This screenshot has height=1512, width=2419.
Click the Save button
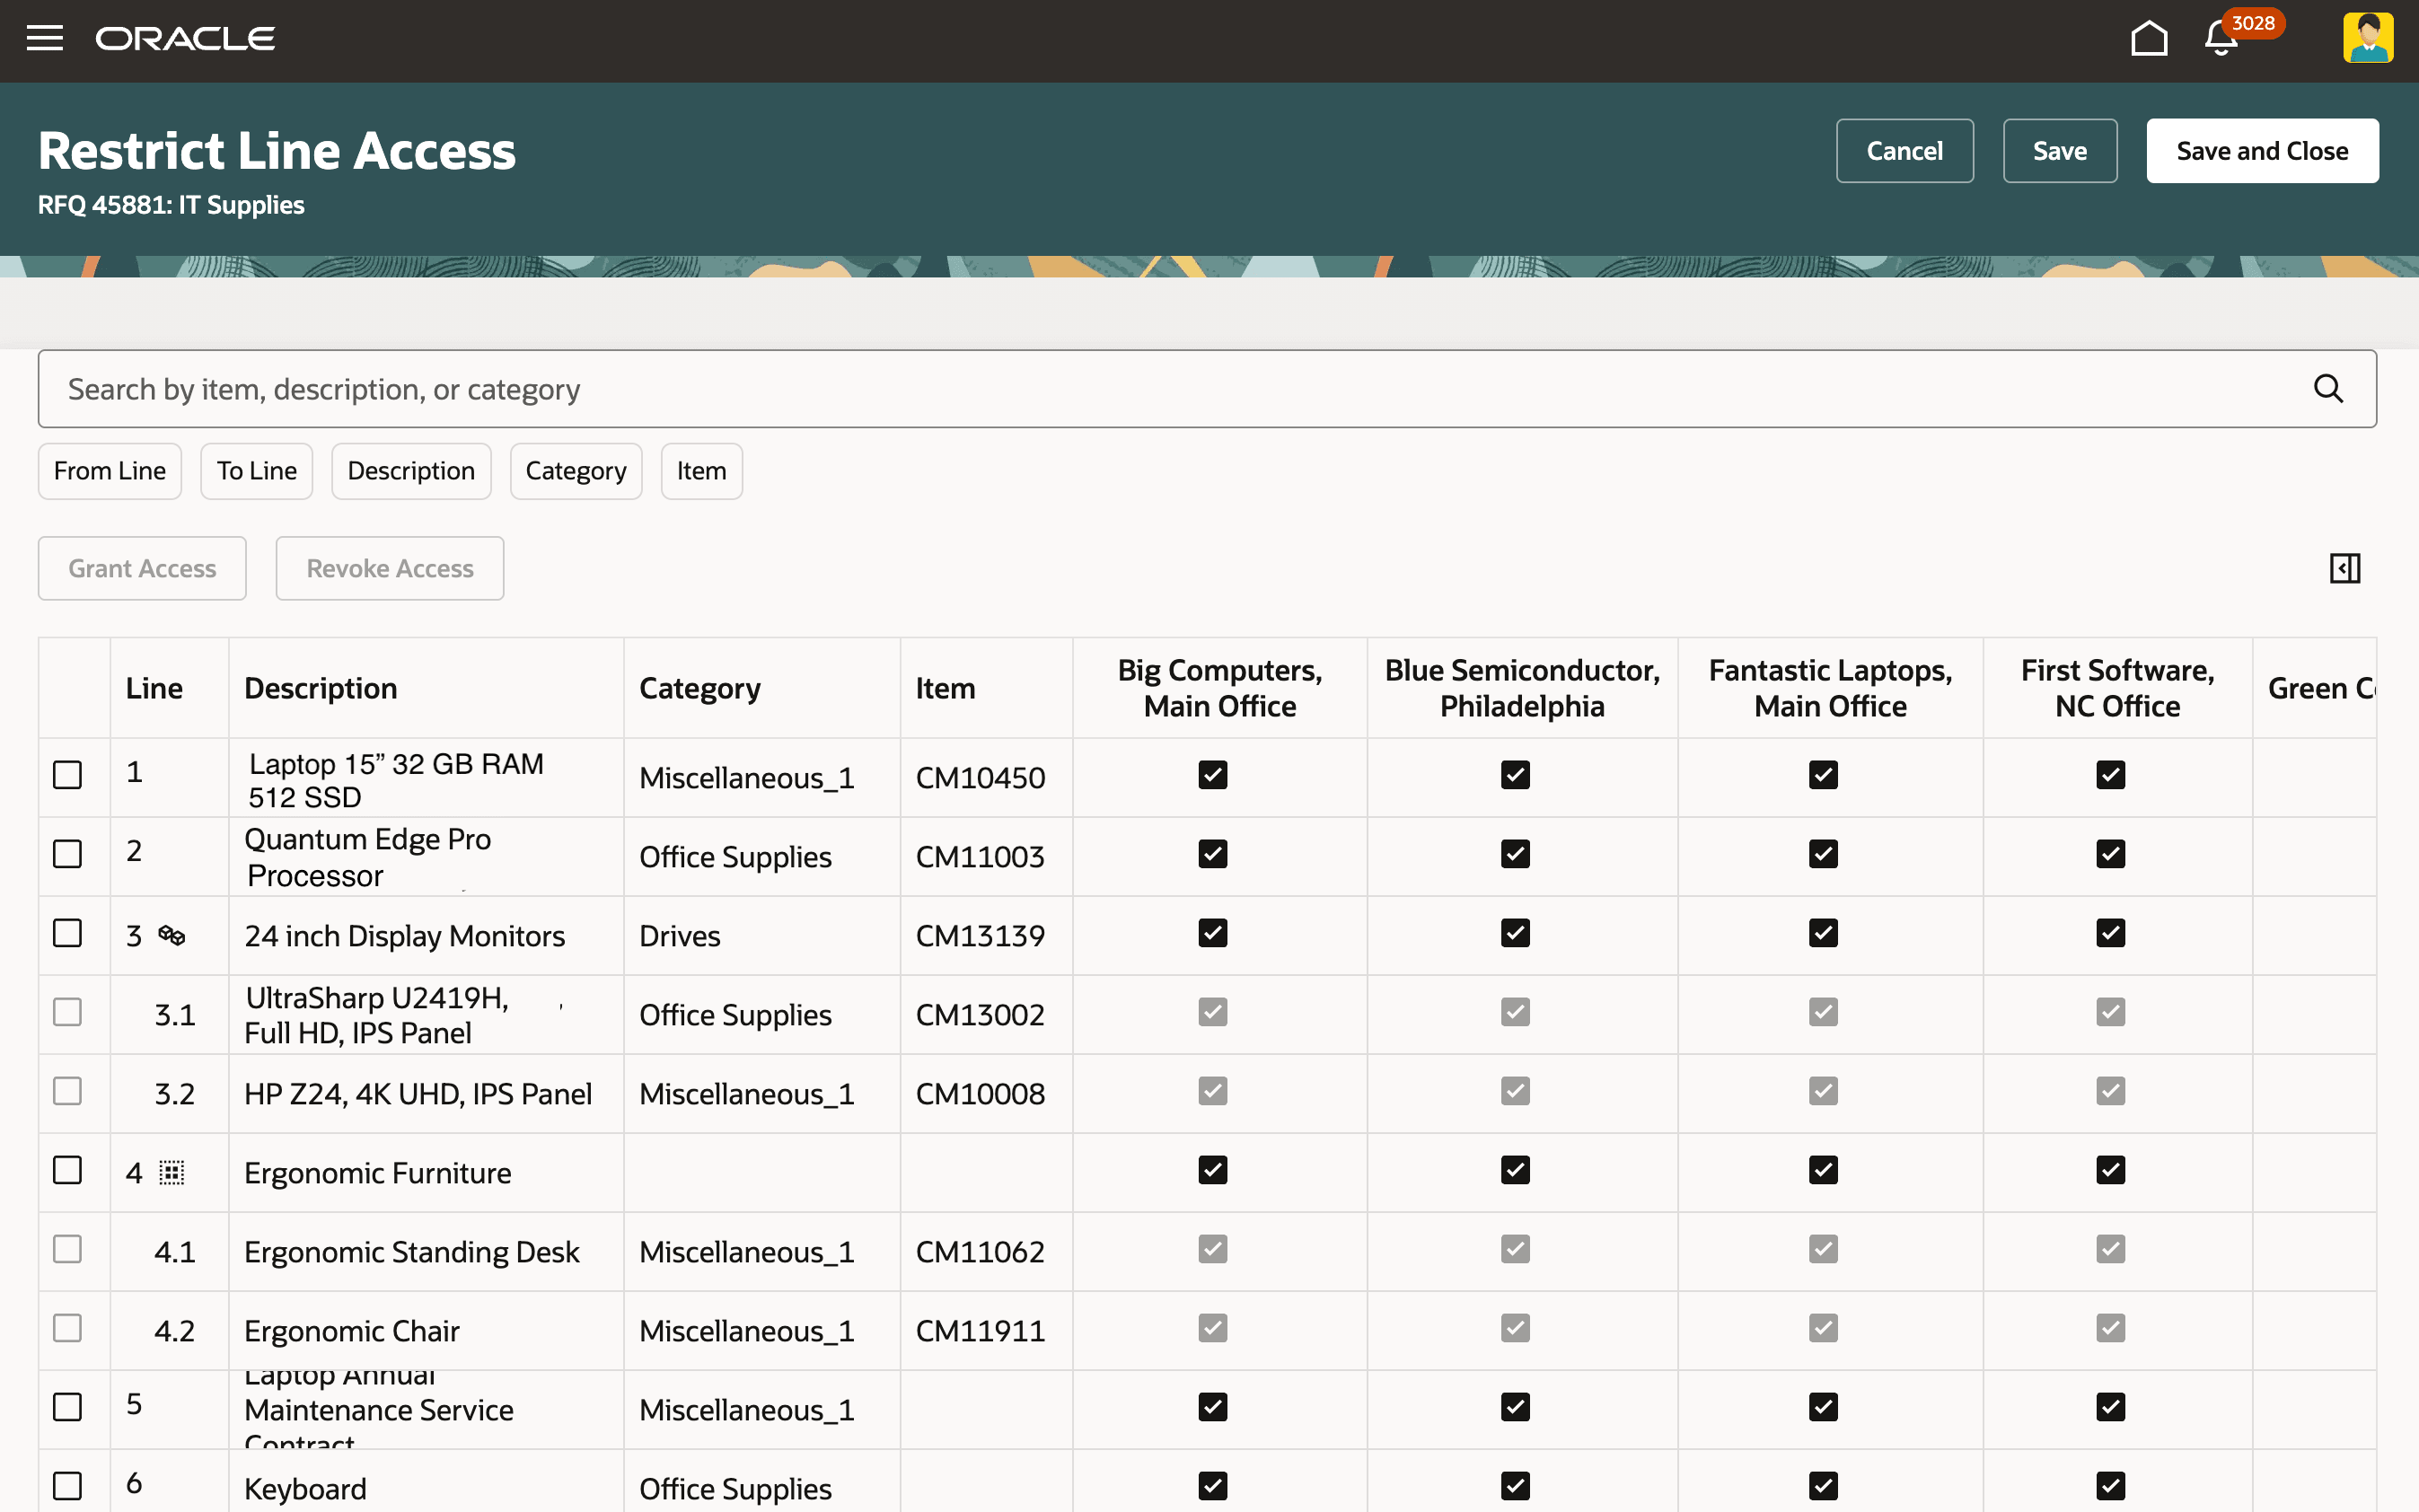point(2060,151)
